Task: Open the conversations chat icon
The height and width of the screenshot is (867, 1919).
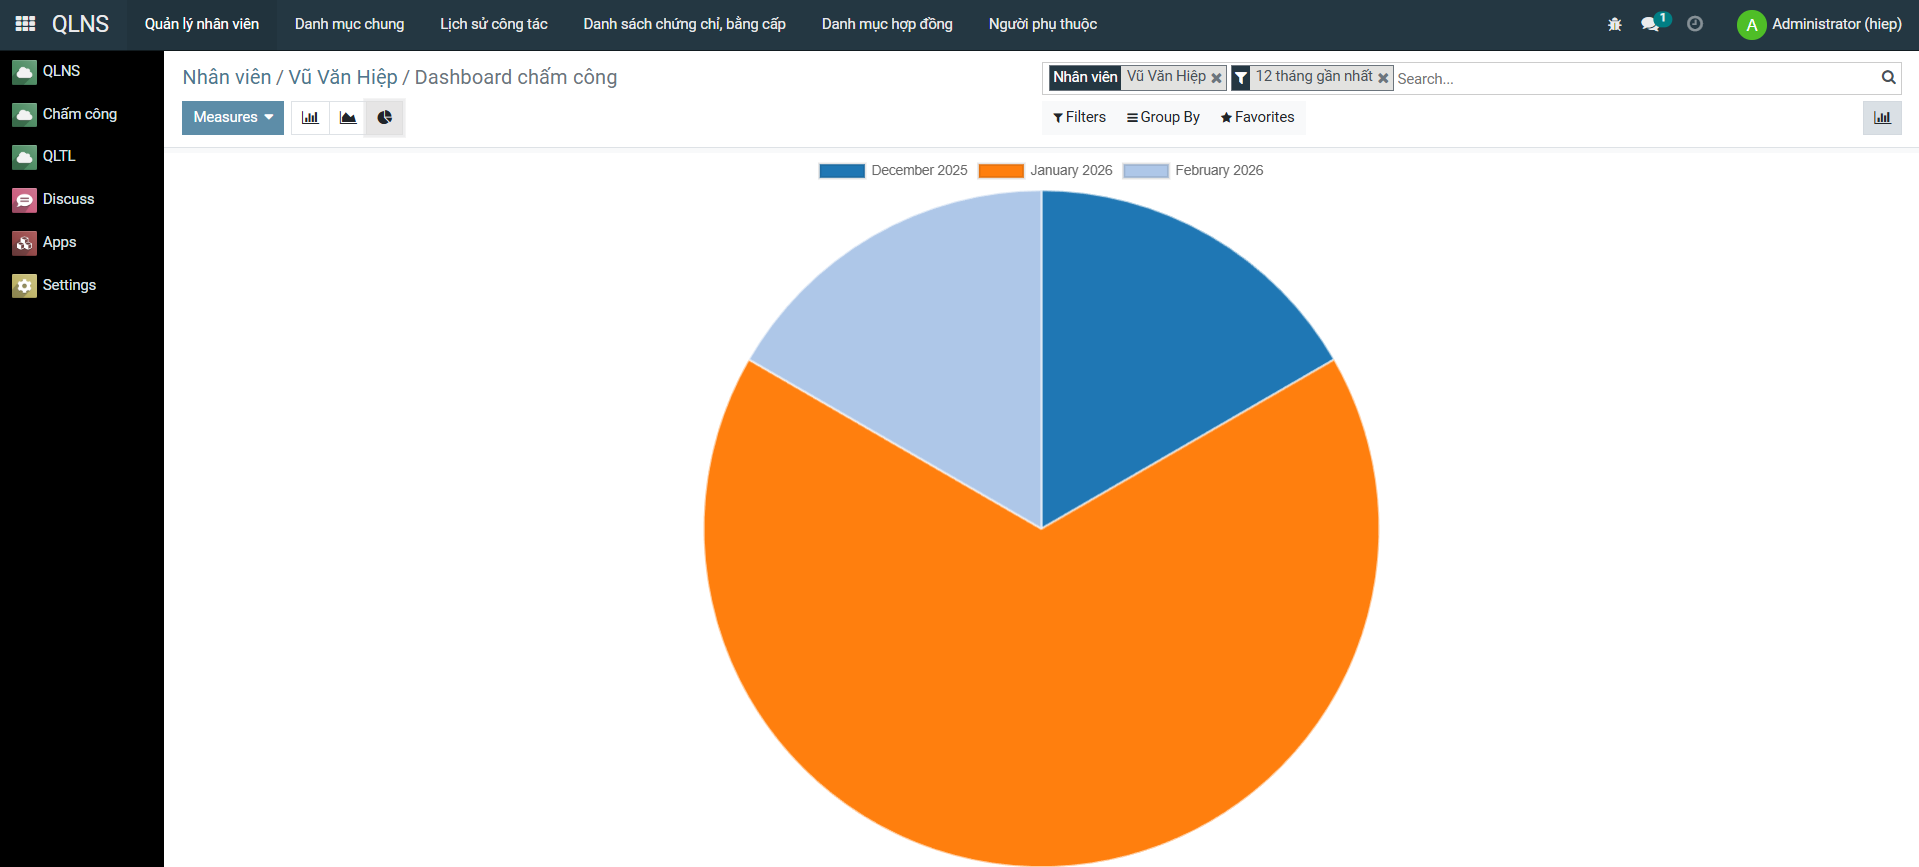Action: pyautogui.click(x=1651, y=24)
